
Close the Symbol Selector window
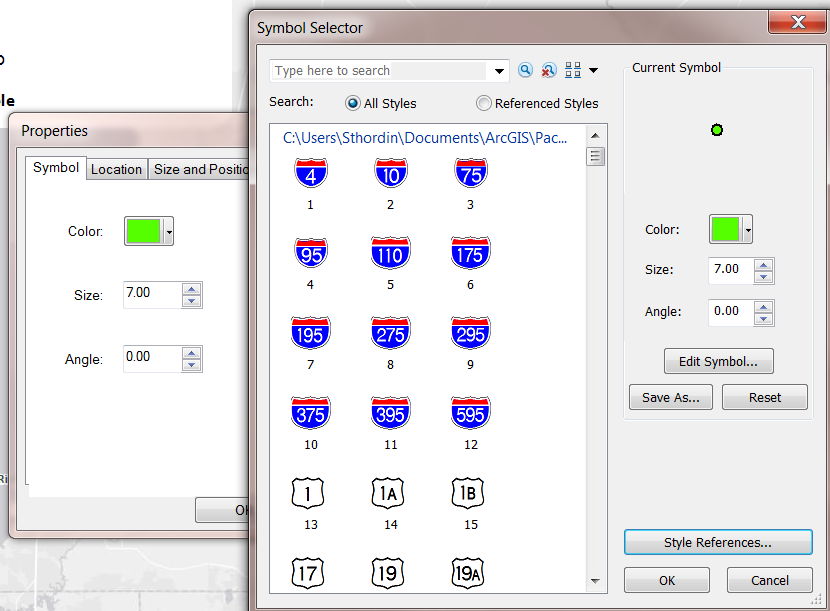797,22
